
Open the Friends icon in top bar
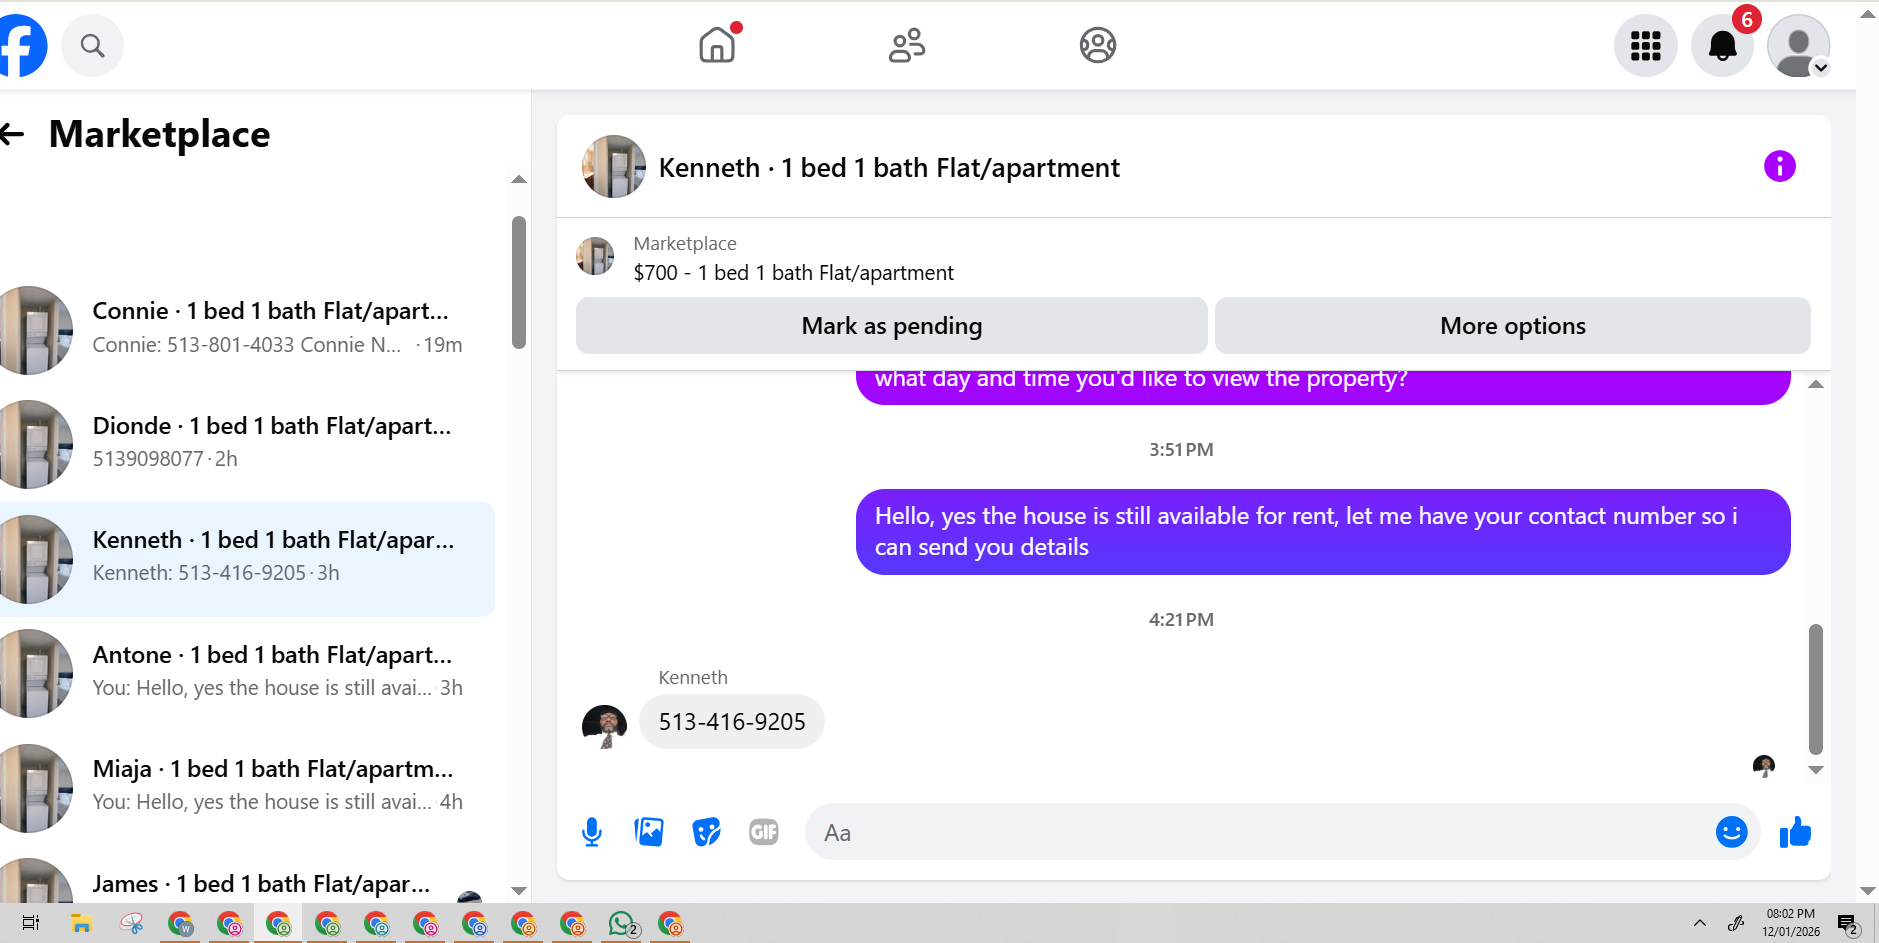907,45
